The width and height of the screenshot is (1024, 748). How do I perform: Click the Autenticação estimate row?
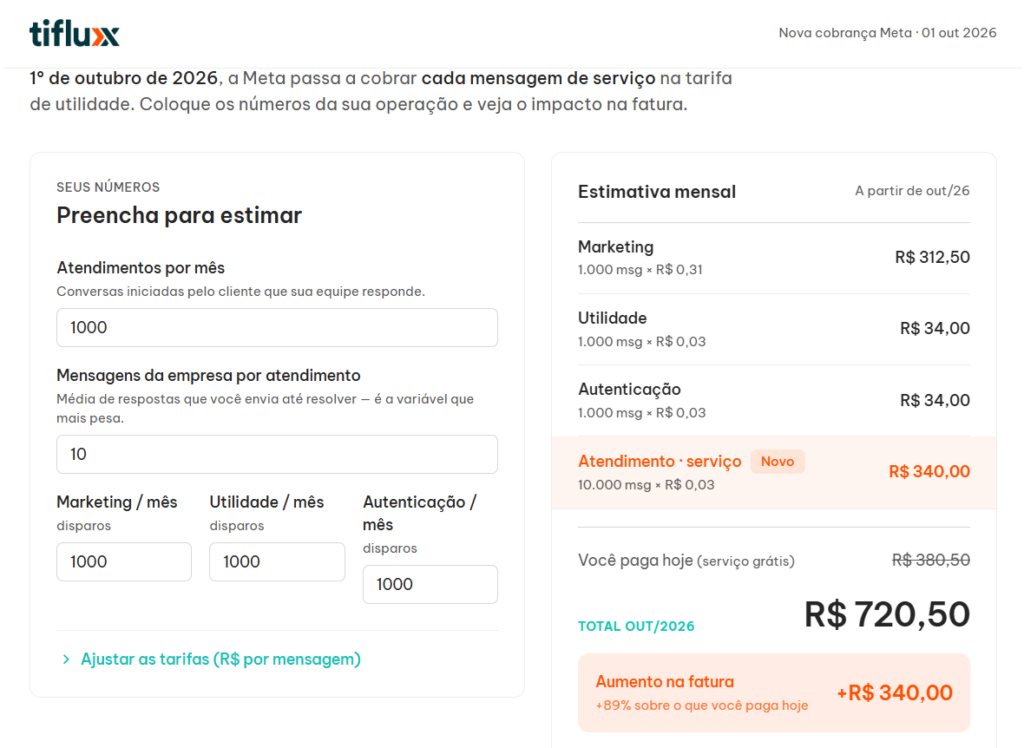coord(774,400)
